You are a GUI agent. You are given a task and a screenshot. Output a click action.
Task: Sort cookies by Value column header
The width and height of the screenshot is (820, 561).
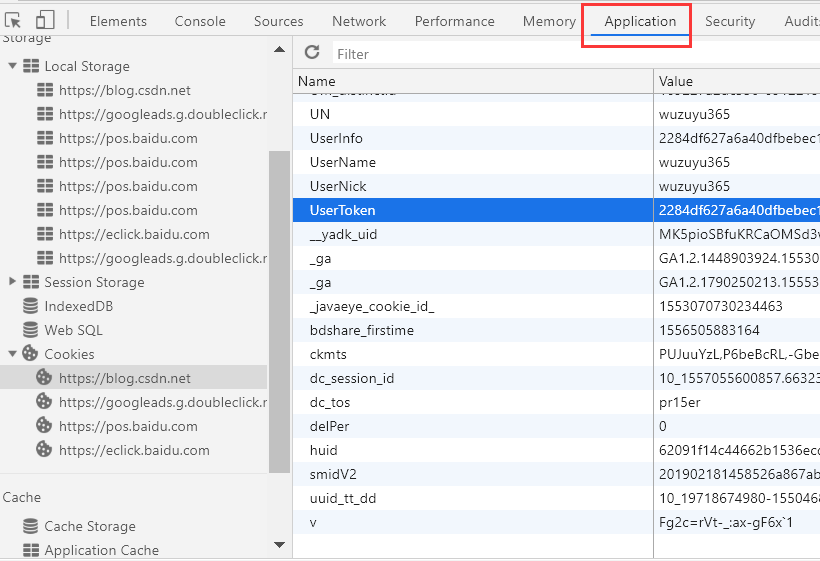click(x=737, y=81)
